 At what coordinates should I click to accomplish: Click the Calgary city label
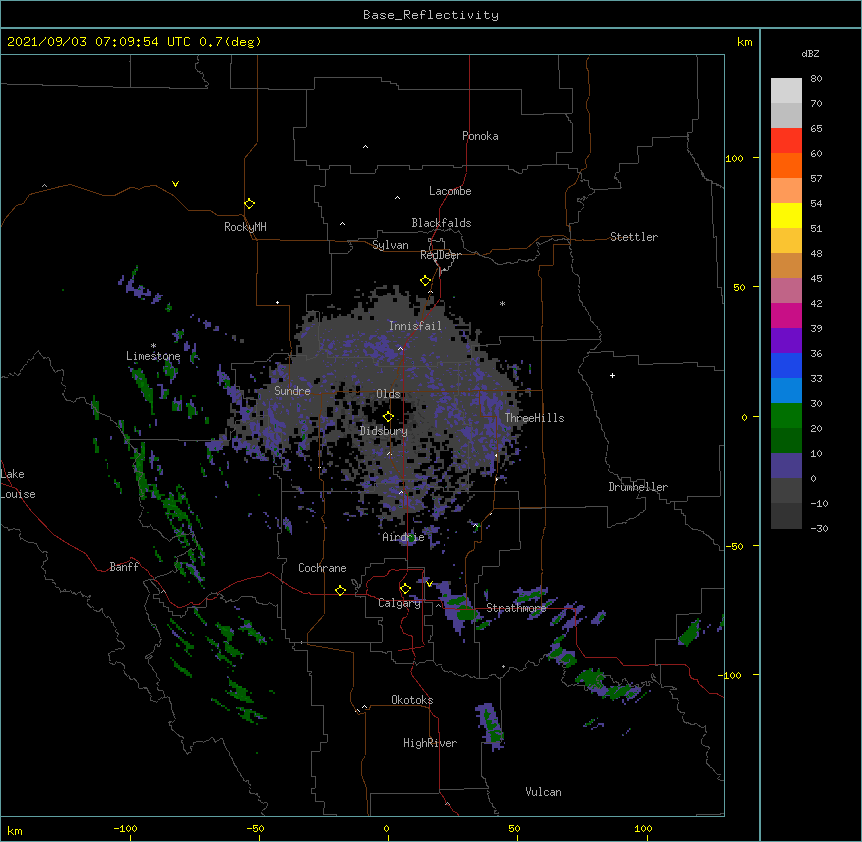tap(399, 603)
